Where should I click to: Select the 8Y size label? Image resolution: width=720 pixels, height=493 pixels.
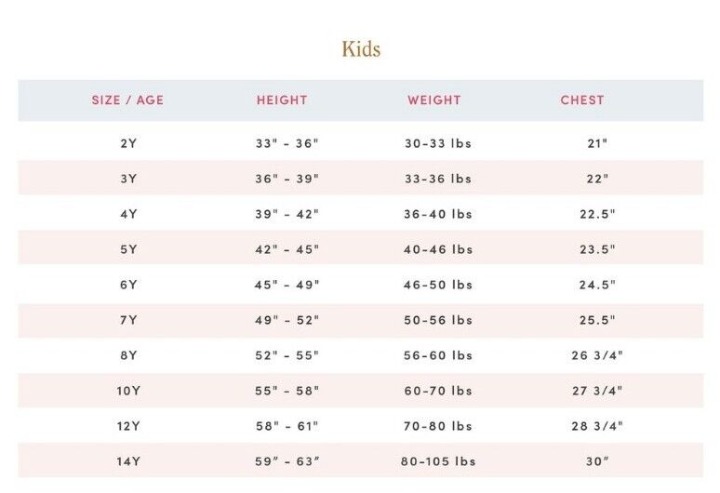point(129,355)
